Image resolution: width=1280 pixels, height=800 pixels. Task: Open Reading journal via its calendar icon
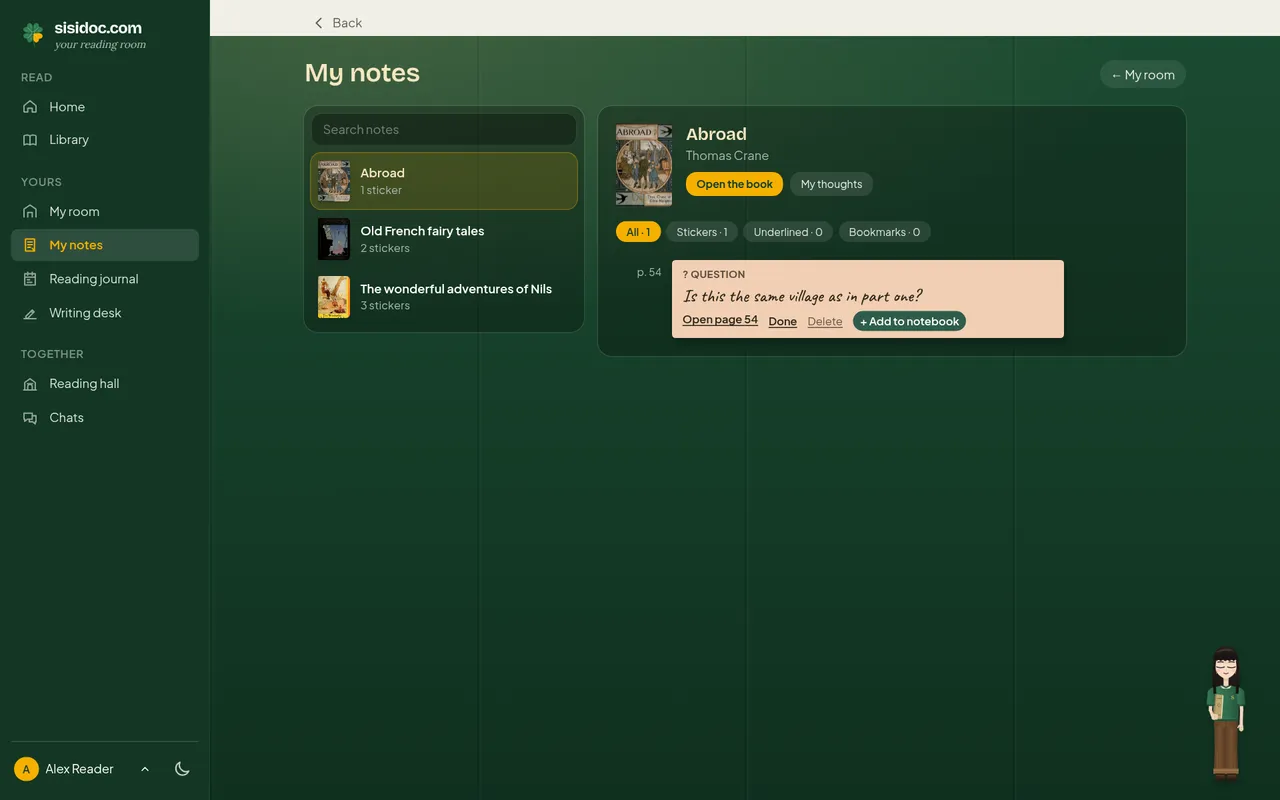(x=30, y=279)
